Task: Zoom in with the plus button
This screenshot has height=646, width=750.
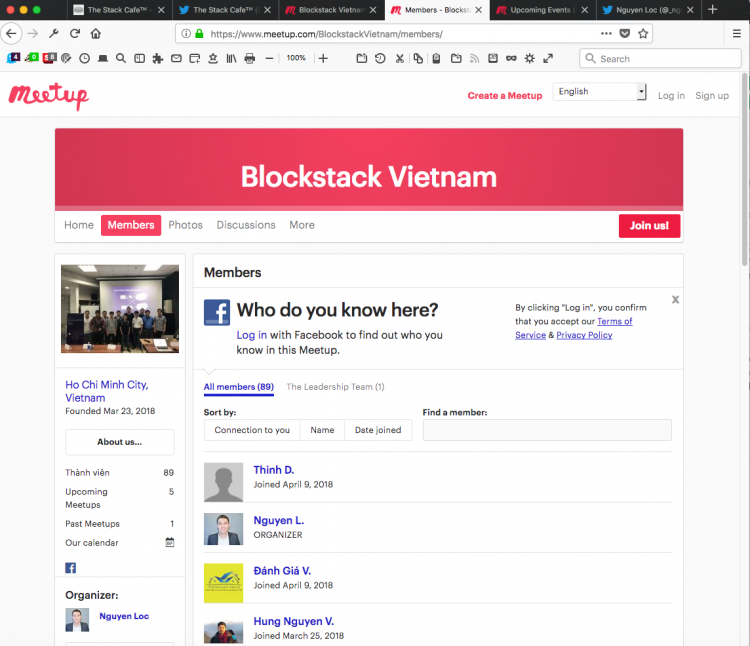Action: tap(323, 58)
